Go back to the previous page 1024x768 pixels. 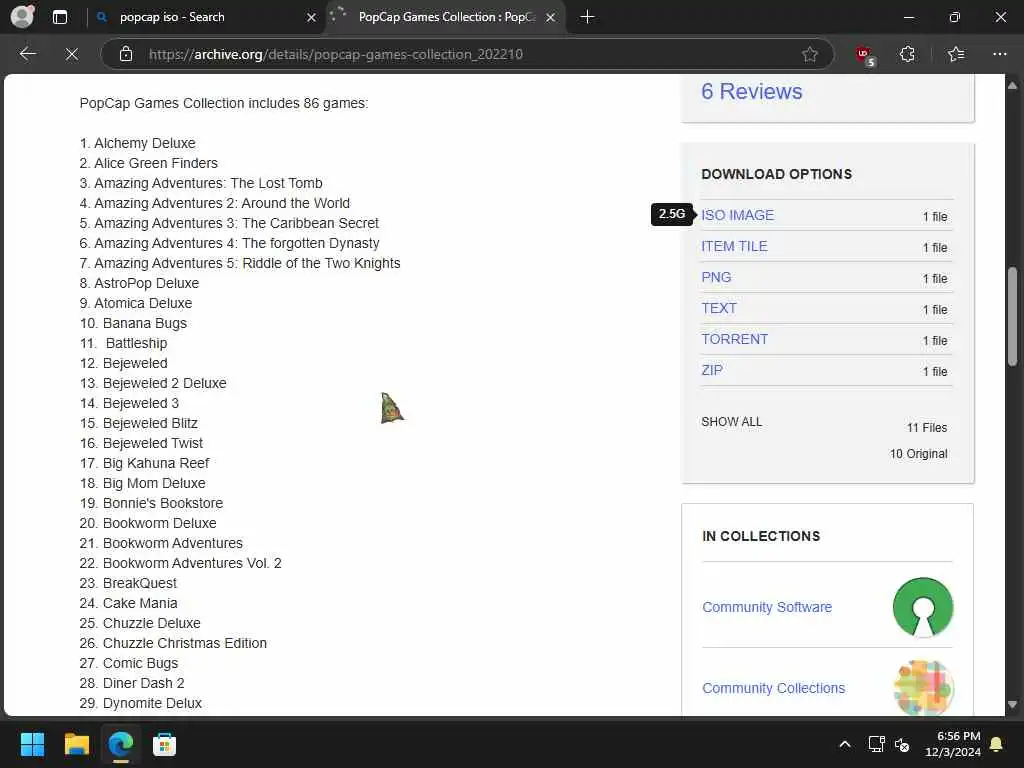click(28, 54)
